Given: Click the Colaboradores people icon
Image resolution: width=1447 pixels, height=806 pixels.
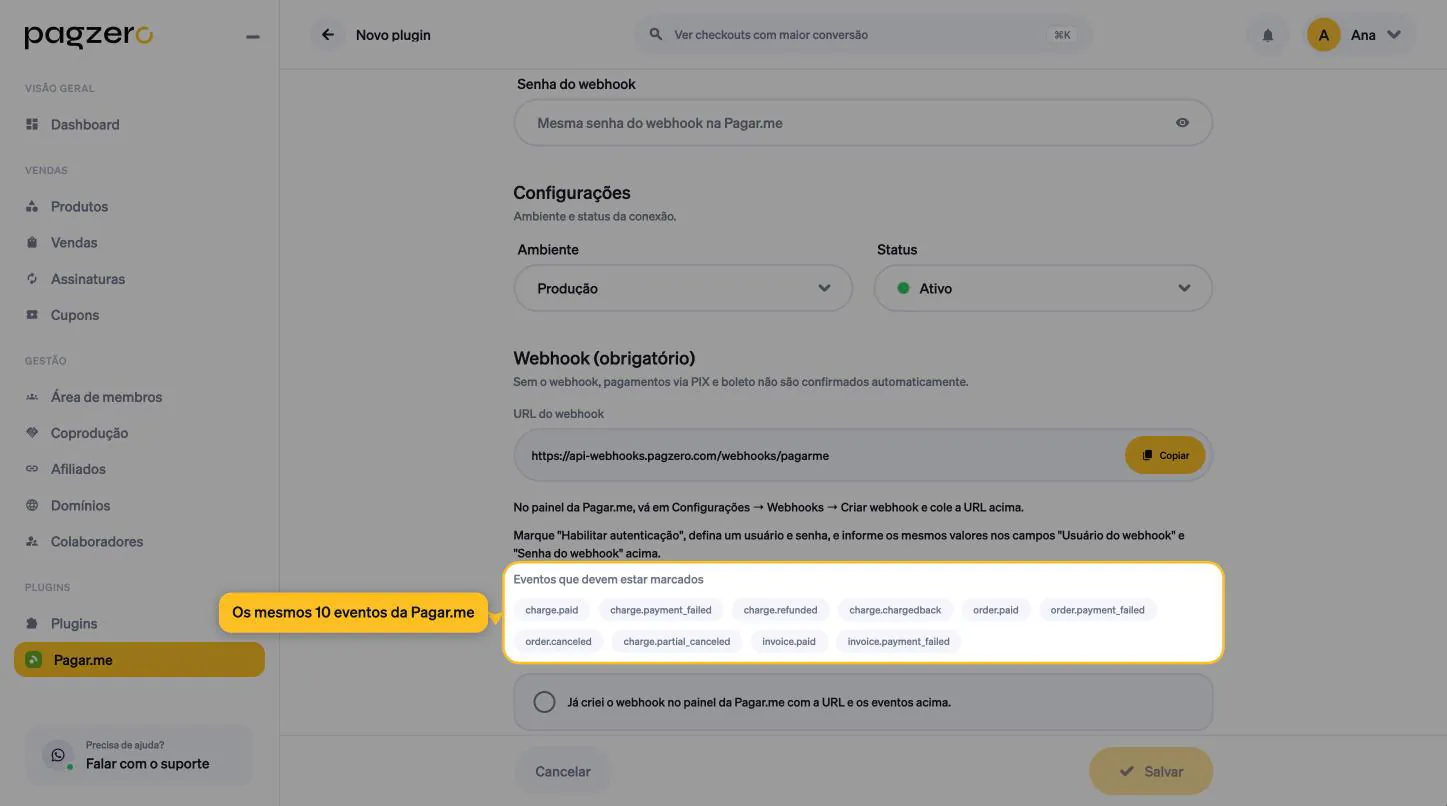Looking at the screenshot, I should click(32, 542).
